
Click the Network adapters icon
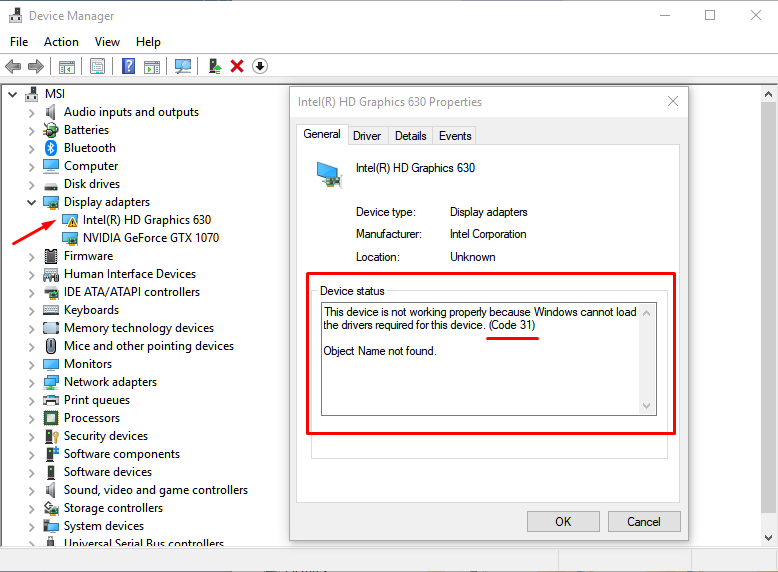point(51,382)
